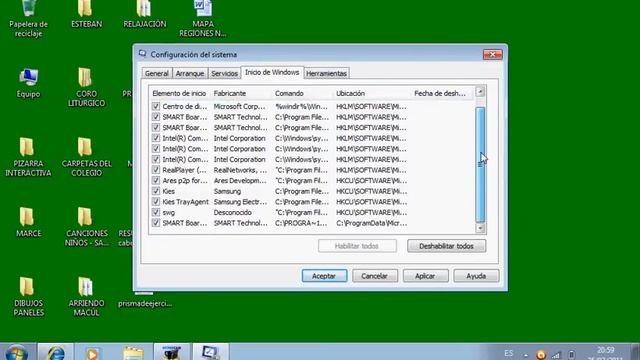The width and height of the screenshot is (640, 360).
Task: Sort by Elemento de inicio column
Action: [179, 93]
